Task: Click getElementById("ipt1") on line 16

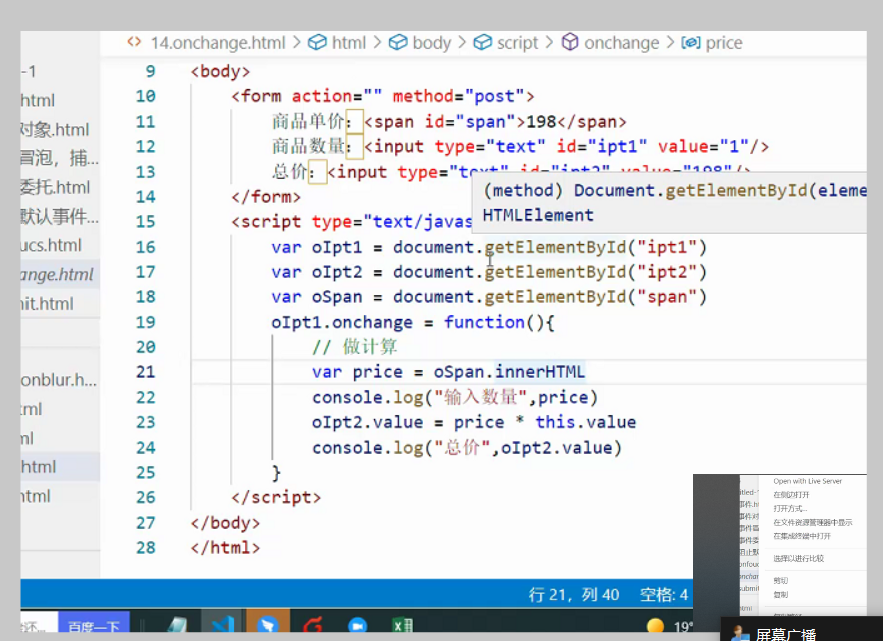Action: coord(595,247)
